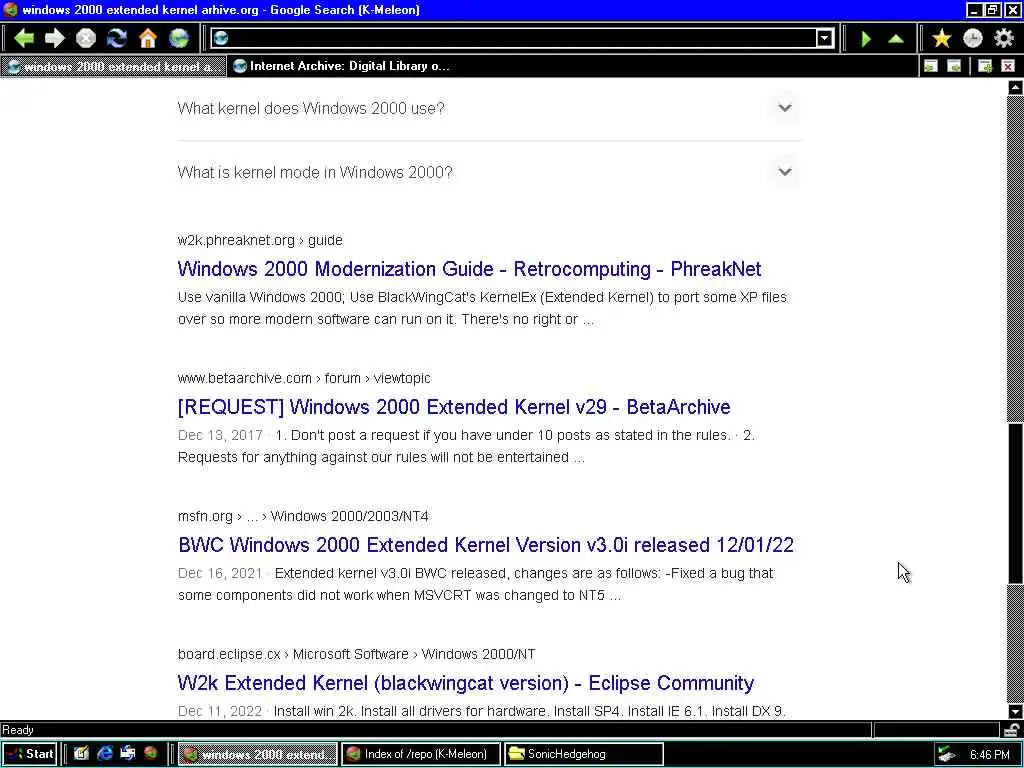Click 'Dec 13, 2017' date text
Screen dimensions: 1024x768
point(220,435)
